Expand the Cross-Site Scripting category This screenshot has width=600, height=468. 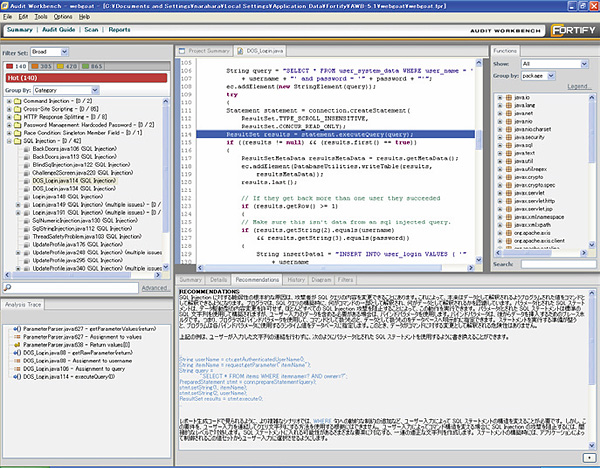pos(8,110)
